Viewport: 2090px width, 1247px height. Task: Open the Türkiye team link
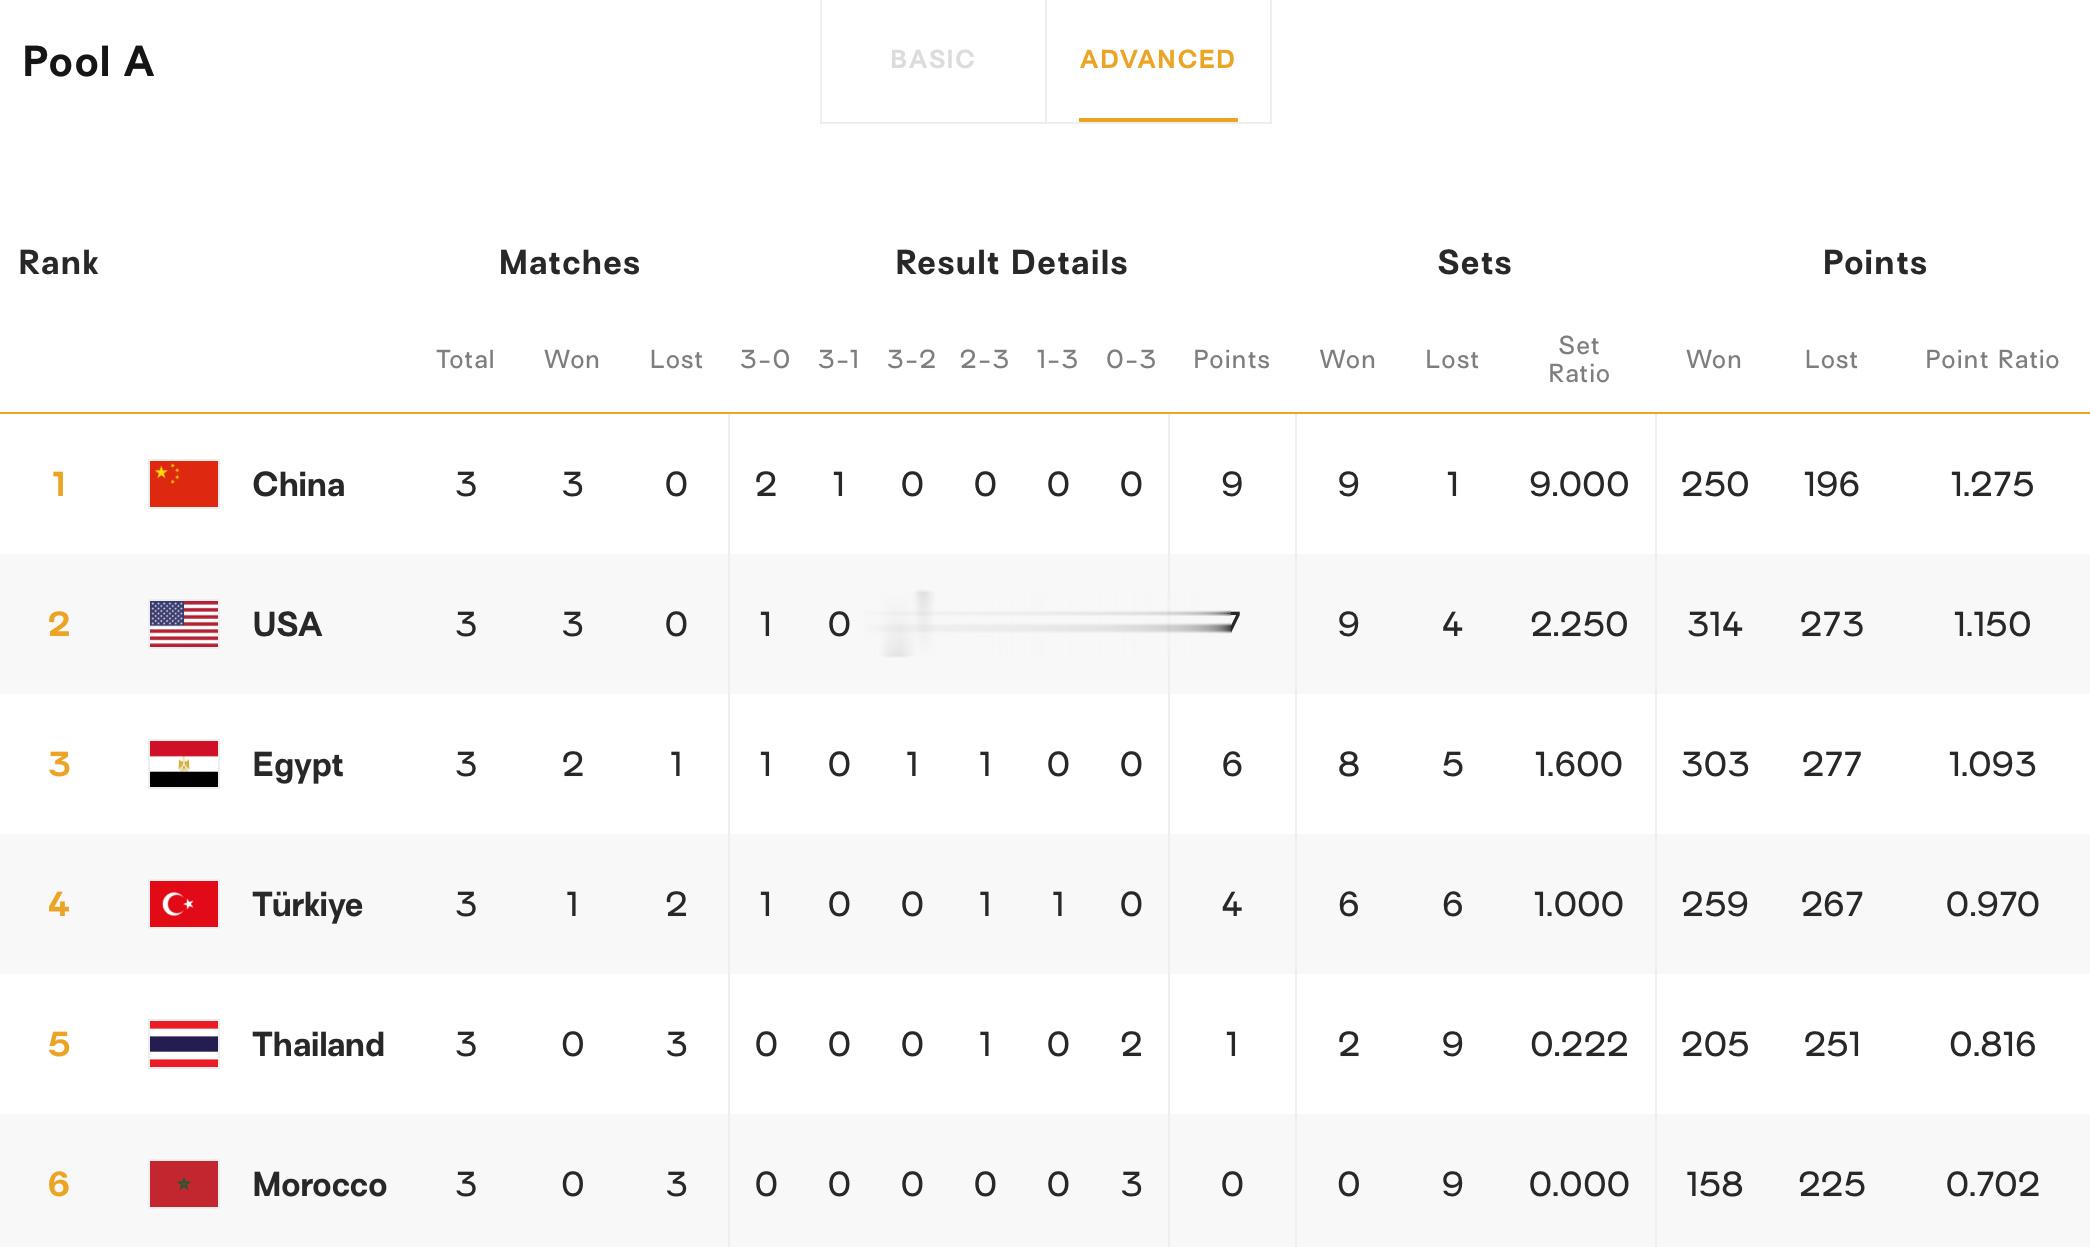308,905
